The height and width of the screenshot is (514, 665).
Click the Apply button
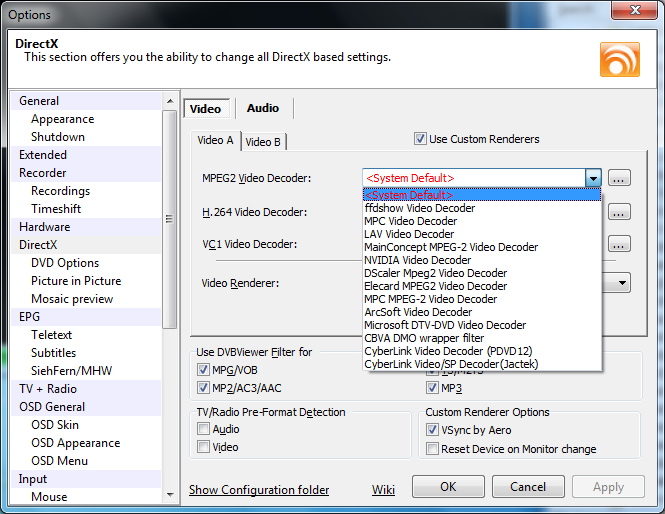click(x=608, y=487)
